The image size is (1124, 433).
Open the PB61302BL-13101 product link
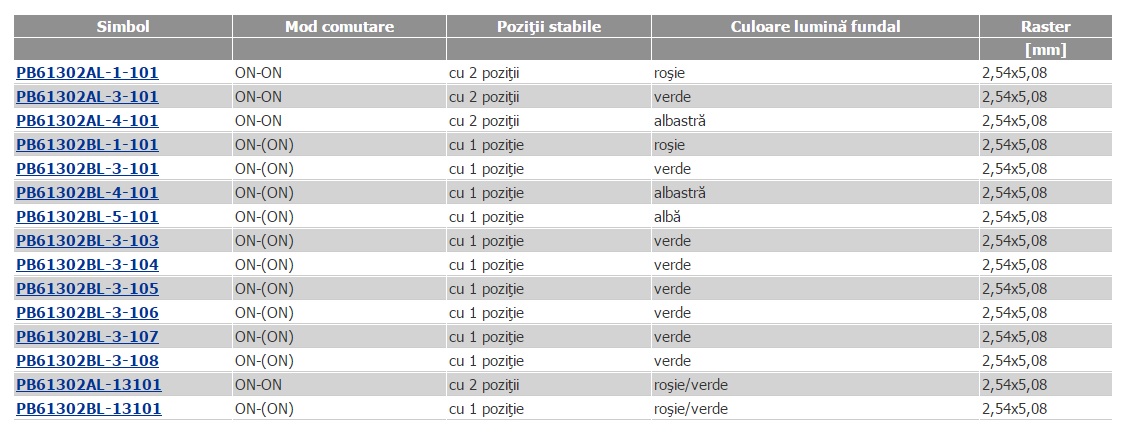tap(89, 409)
